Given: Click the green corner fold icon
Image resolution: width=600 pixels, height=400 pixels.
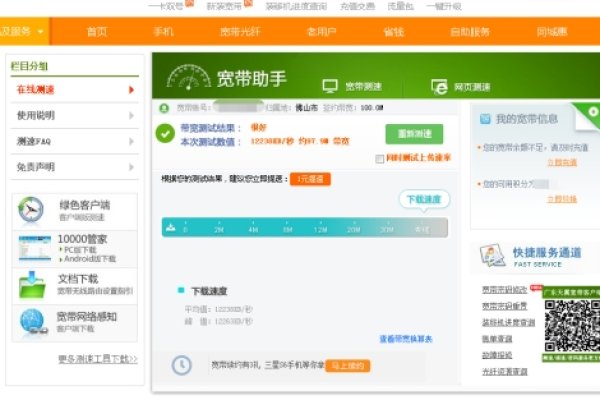Looking at the screenshot, I should click(587, 116).
